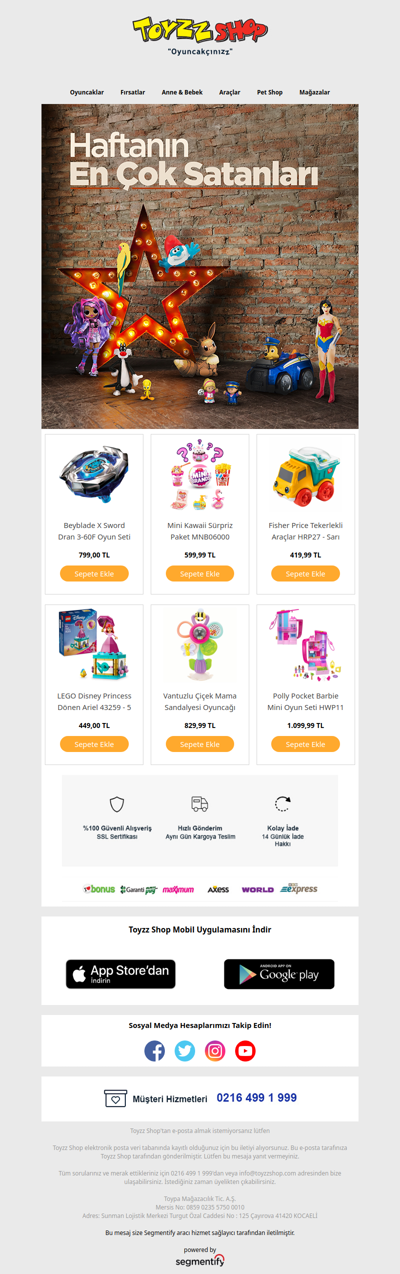The width and height of the screenshot is (400, 1274).
Task: Go to the Mağazalar menu item
Action: click(314, 92)
